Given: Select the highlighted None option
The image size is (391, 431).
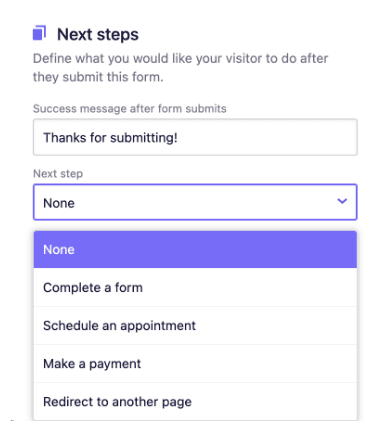Looking at the screenshot, I should (x=195, y=250).
